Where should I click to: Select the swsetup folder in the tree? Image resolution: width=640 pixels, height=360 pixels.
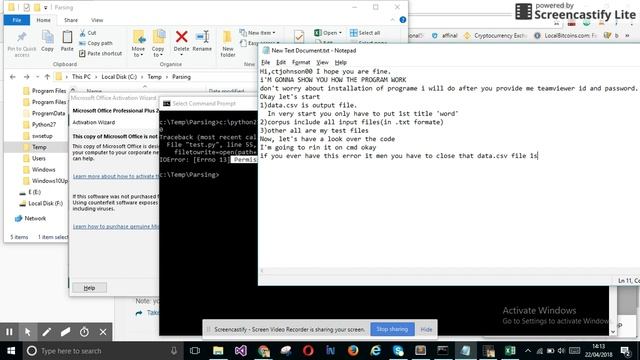[x=42, y=136]
